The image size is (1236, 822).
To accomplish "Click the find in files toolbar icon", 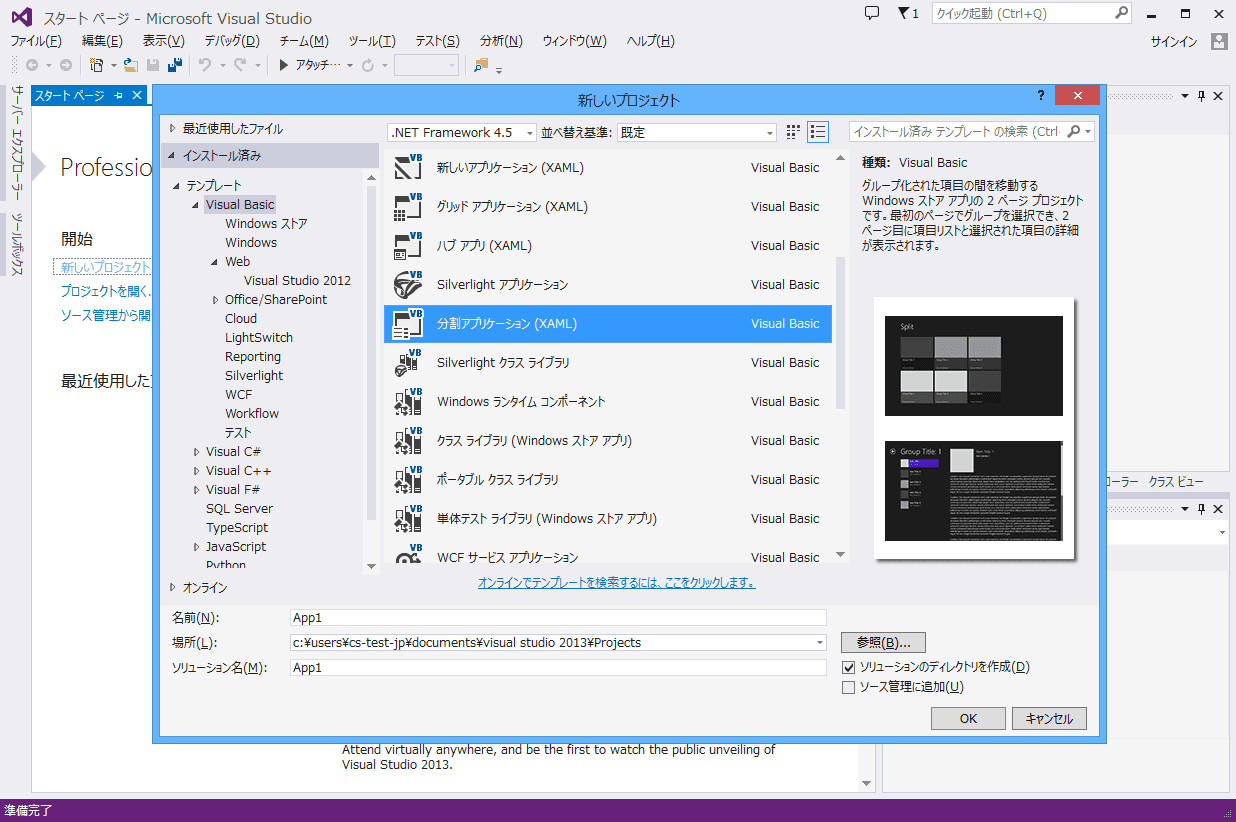I will coord(480,65).
